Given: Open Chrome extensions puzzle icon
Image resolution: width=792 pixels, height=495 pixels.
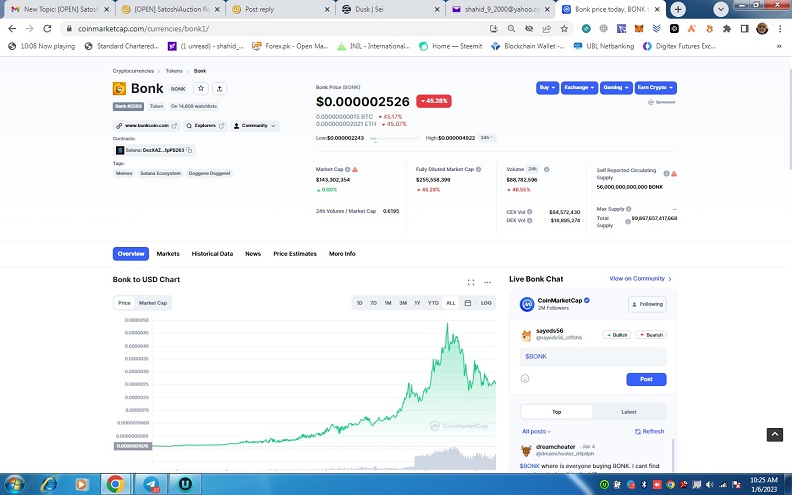Looking at the screenshot, I should click(x=727, y=29).
